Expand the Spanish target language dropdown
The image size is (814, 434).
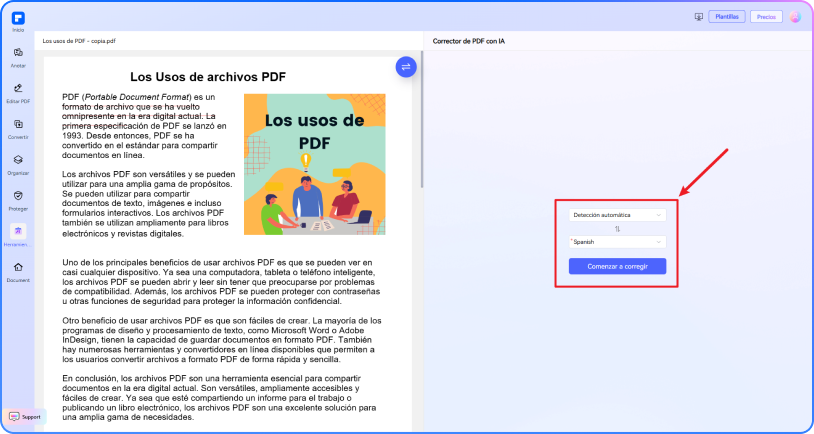tap(617, 242)
